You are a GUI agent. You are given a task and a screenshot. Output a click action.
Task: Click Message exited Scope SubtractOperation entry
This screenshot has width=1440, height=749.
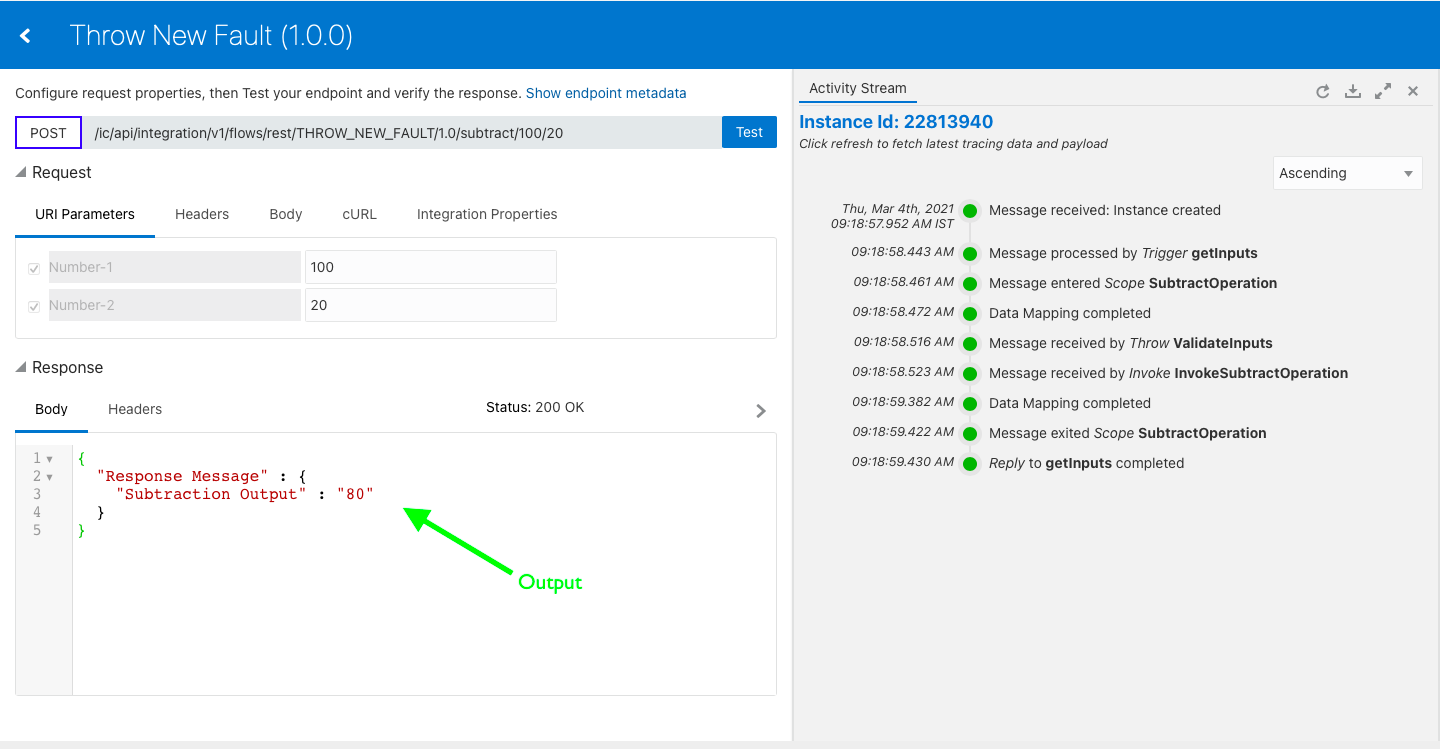tap(1128, 433)
